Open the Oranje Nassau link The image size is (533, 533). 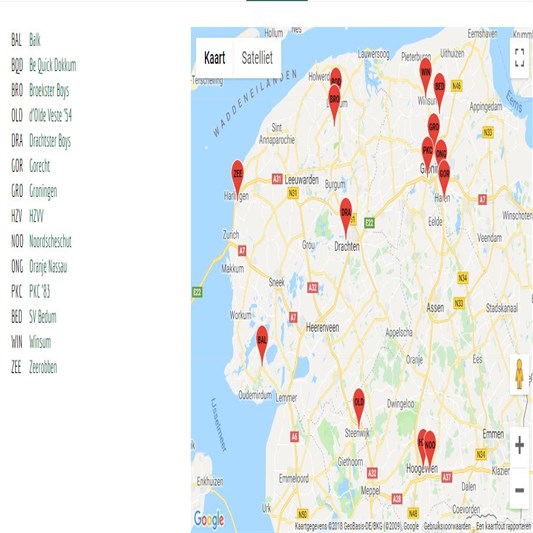[x=48, y=266]
